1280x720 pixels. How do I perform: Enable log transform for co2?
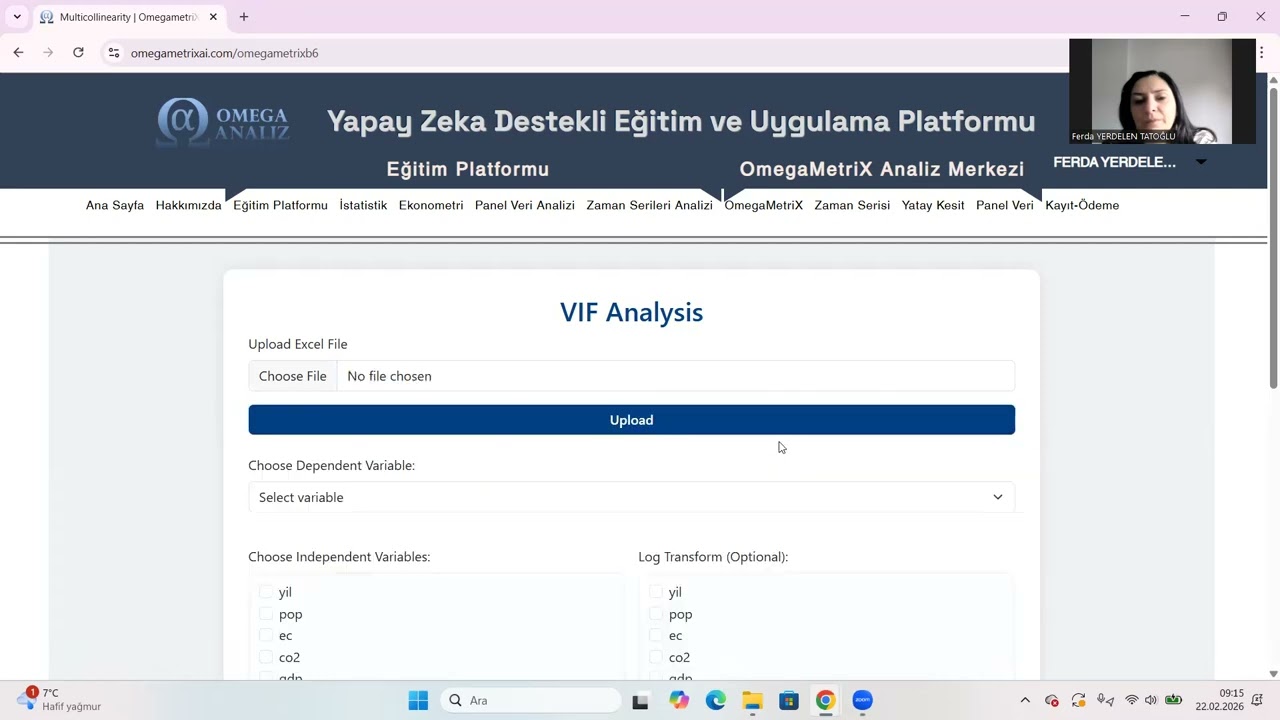(x=655, y=657)
